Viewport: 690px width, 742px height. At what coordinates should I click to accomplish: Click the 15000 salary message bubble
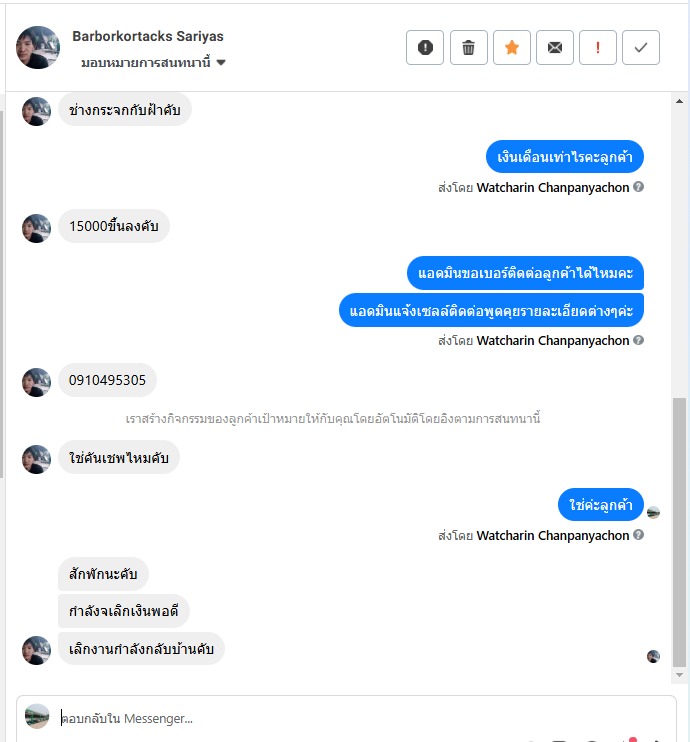coord(114,226)
